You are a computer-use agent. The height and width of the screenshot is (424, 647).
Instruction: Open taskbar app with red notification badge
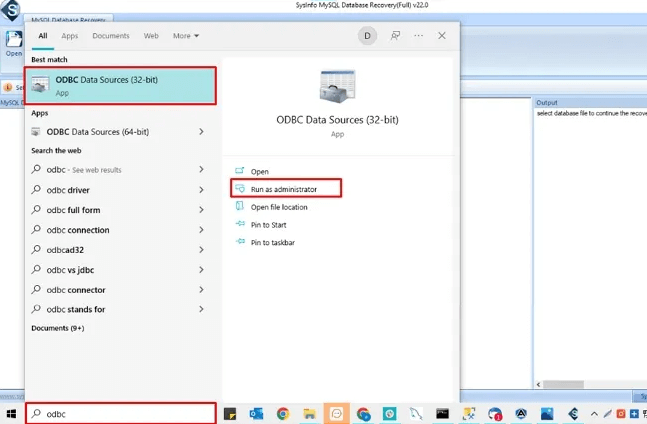pyautogui.click(x=495, y=414)
